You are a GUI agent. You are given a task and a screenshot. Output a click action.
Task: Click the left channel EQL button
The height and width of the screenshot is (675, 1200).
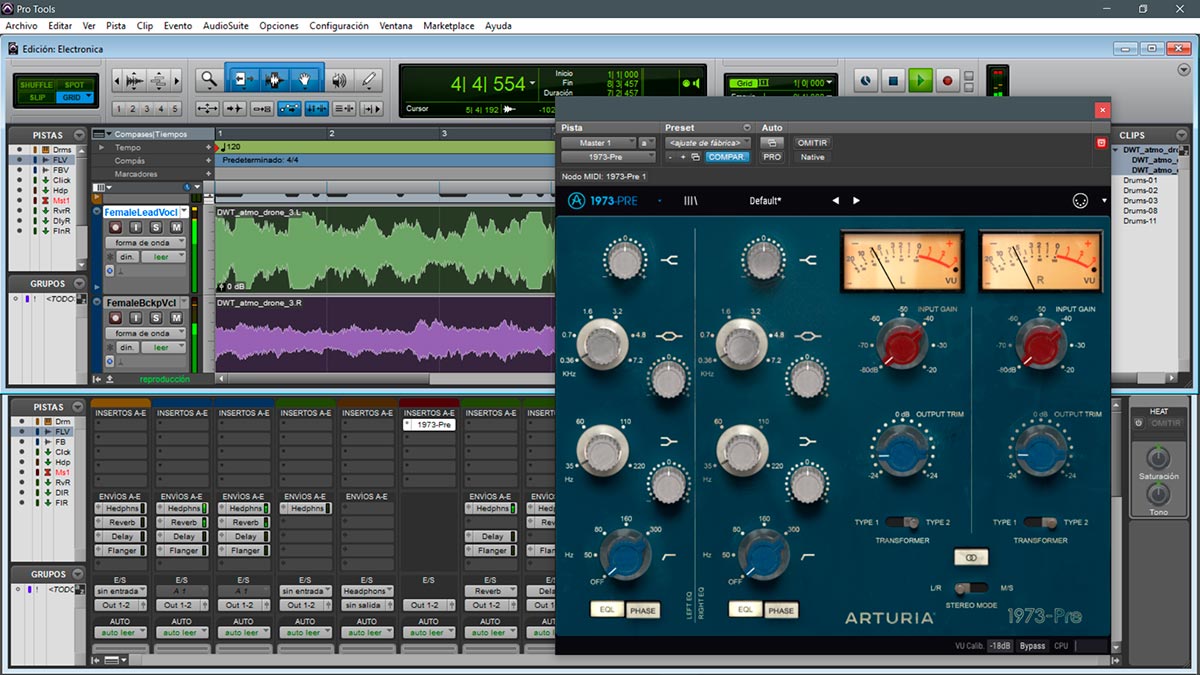[x=607, y=609]
